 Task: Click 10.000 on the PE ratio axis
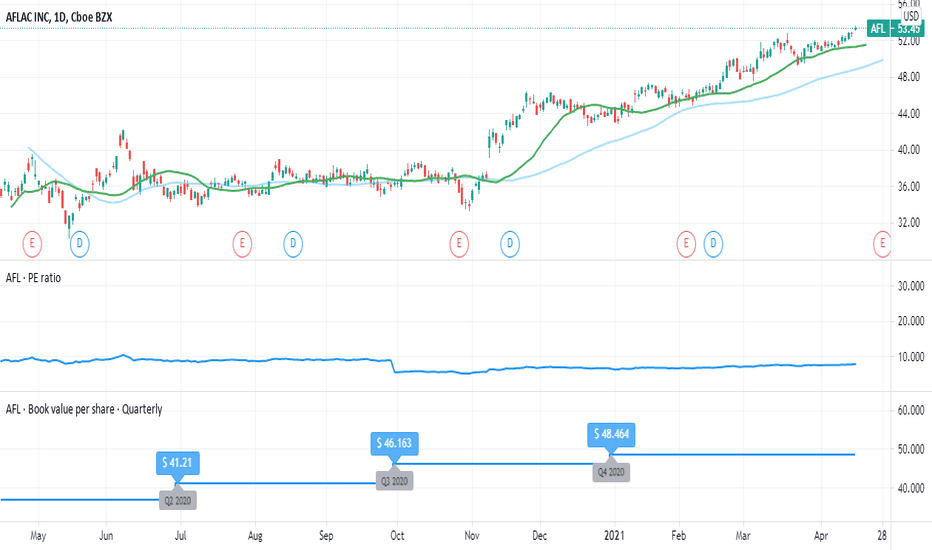coord(911,357)
